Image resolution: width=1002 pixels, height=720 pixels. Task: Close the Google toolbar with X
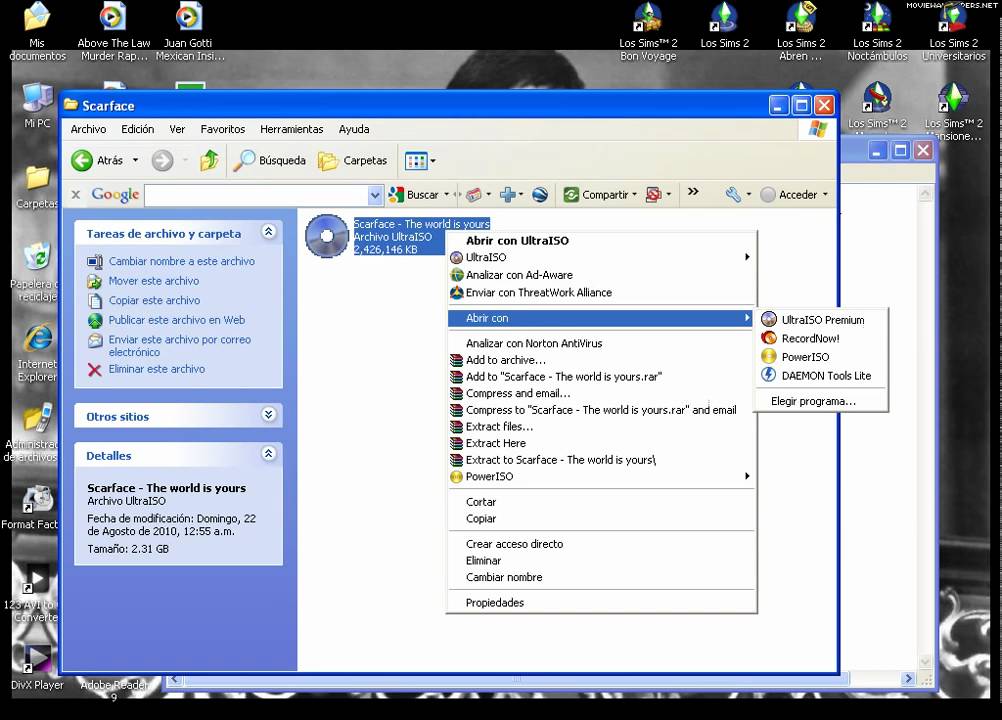(x=76, y=194)
